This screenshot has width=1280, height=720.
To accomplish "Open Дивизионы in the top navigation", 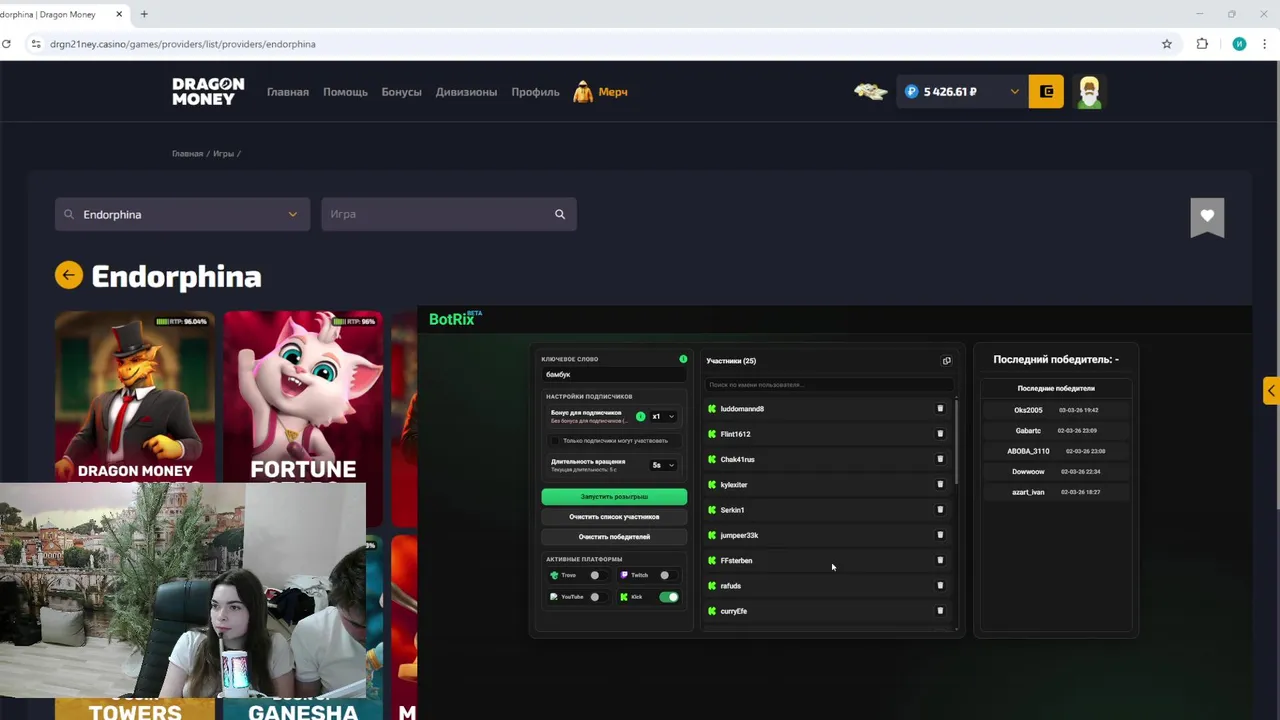I will (466, 92).
